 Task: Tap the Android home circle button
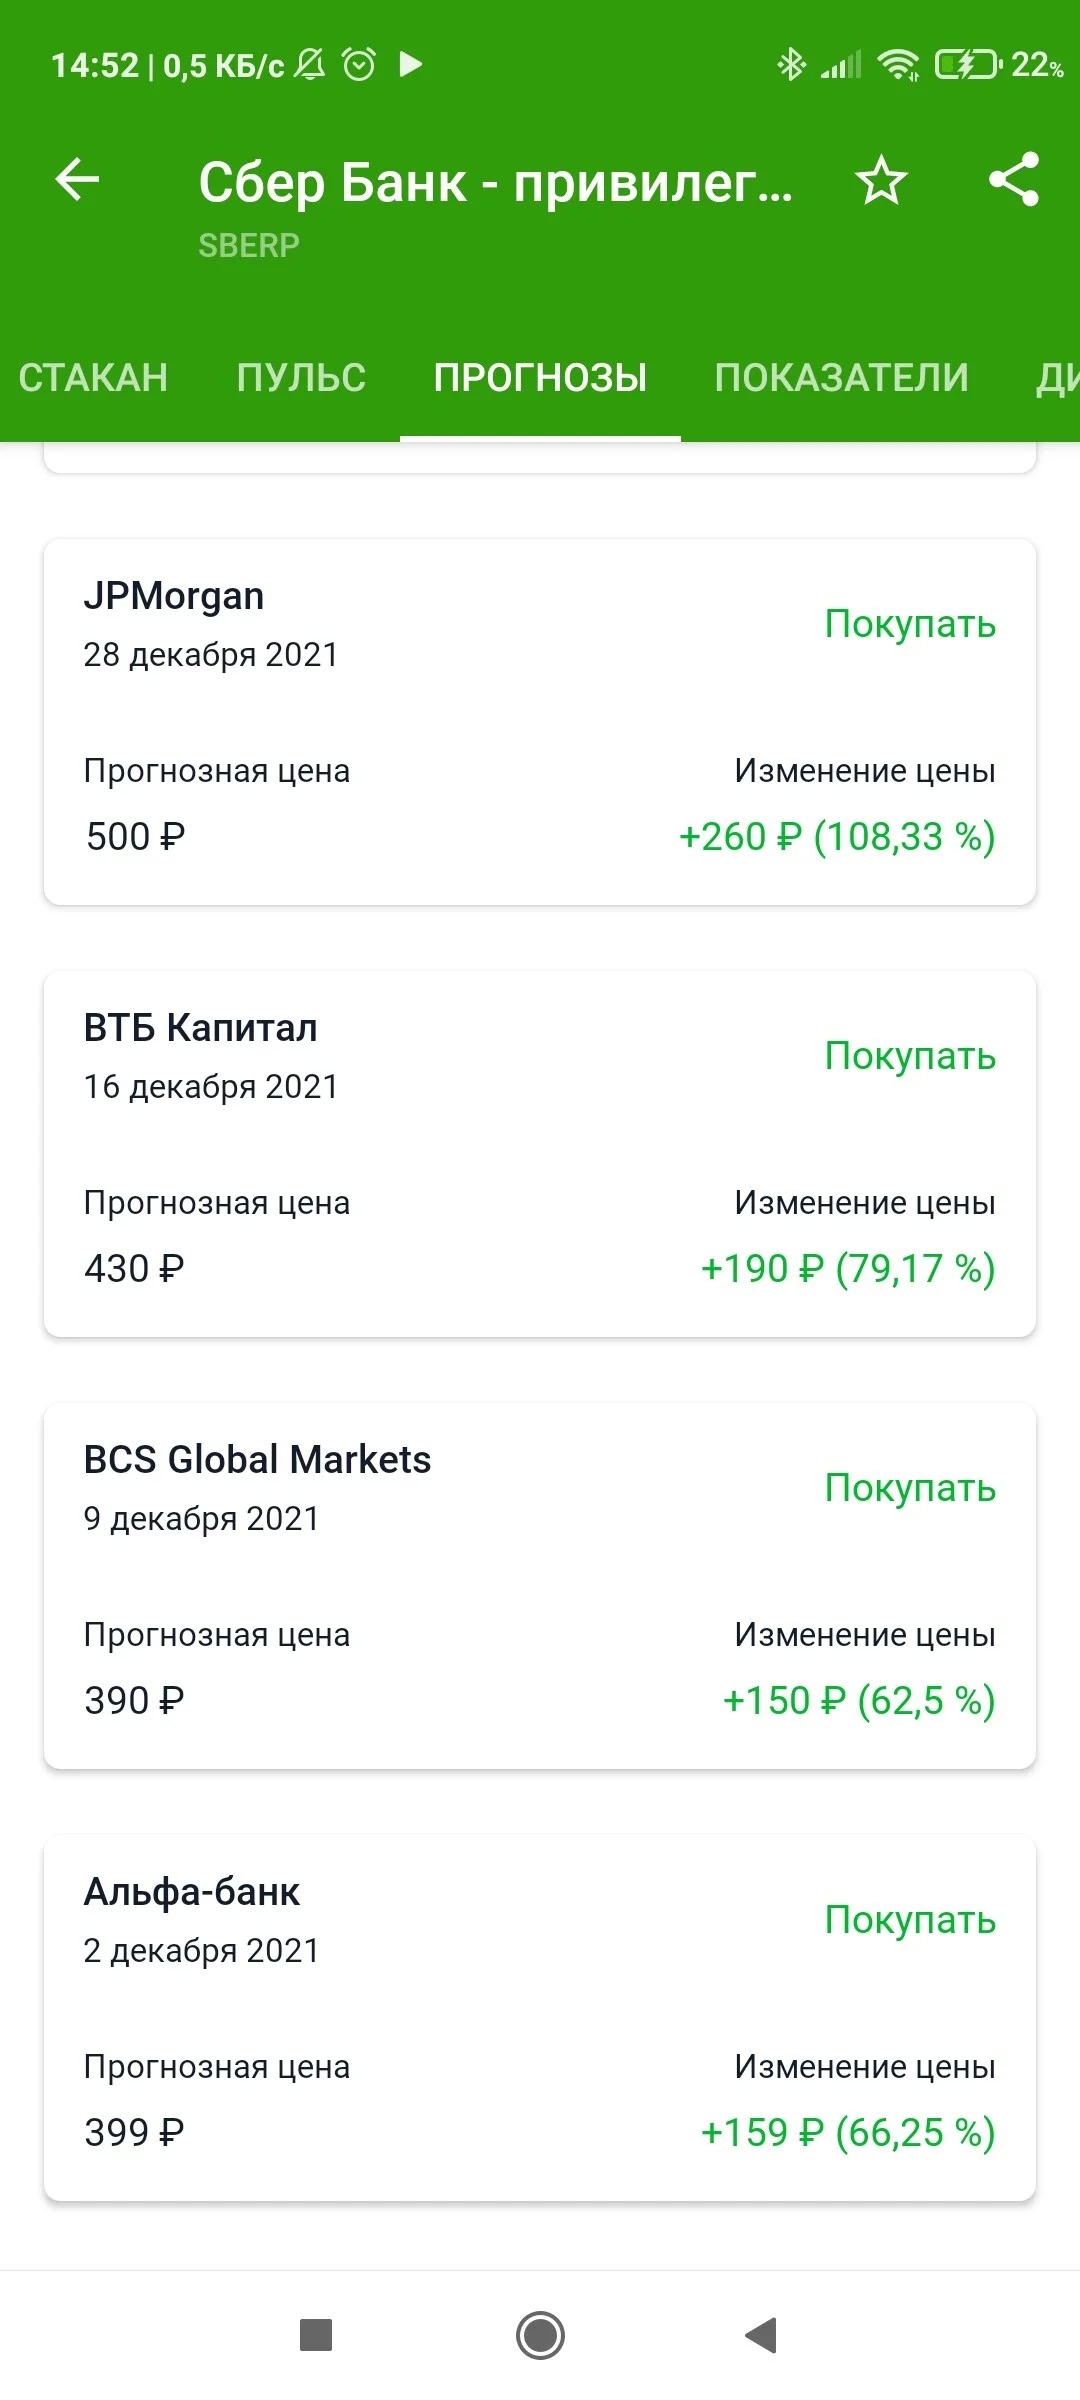pyautogui.click(x=540, y=2336)
